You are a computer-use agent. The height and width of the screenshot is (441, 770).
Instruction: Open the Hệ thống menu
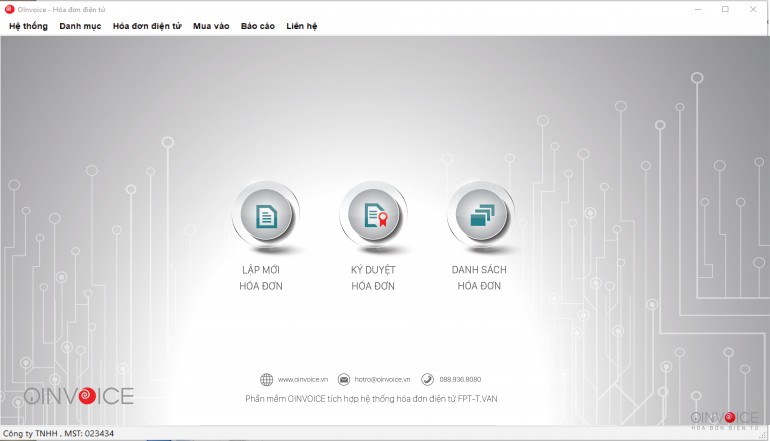tap(28, 26)
